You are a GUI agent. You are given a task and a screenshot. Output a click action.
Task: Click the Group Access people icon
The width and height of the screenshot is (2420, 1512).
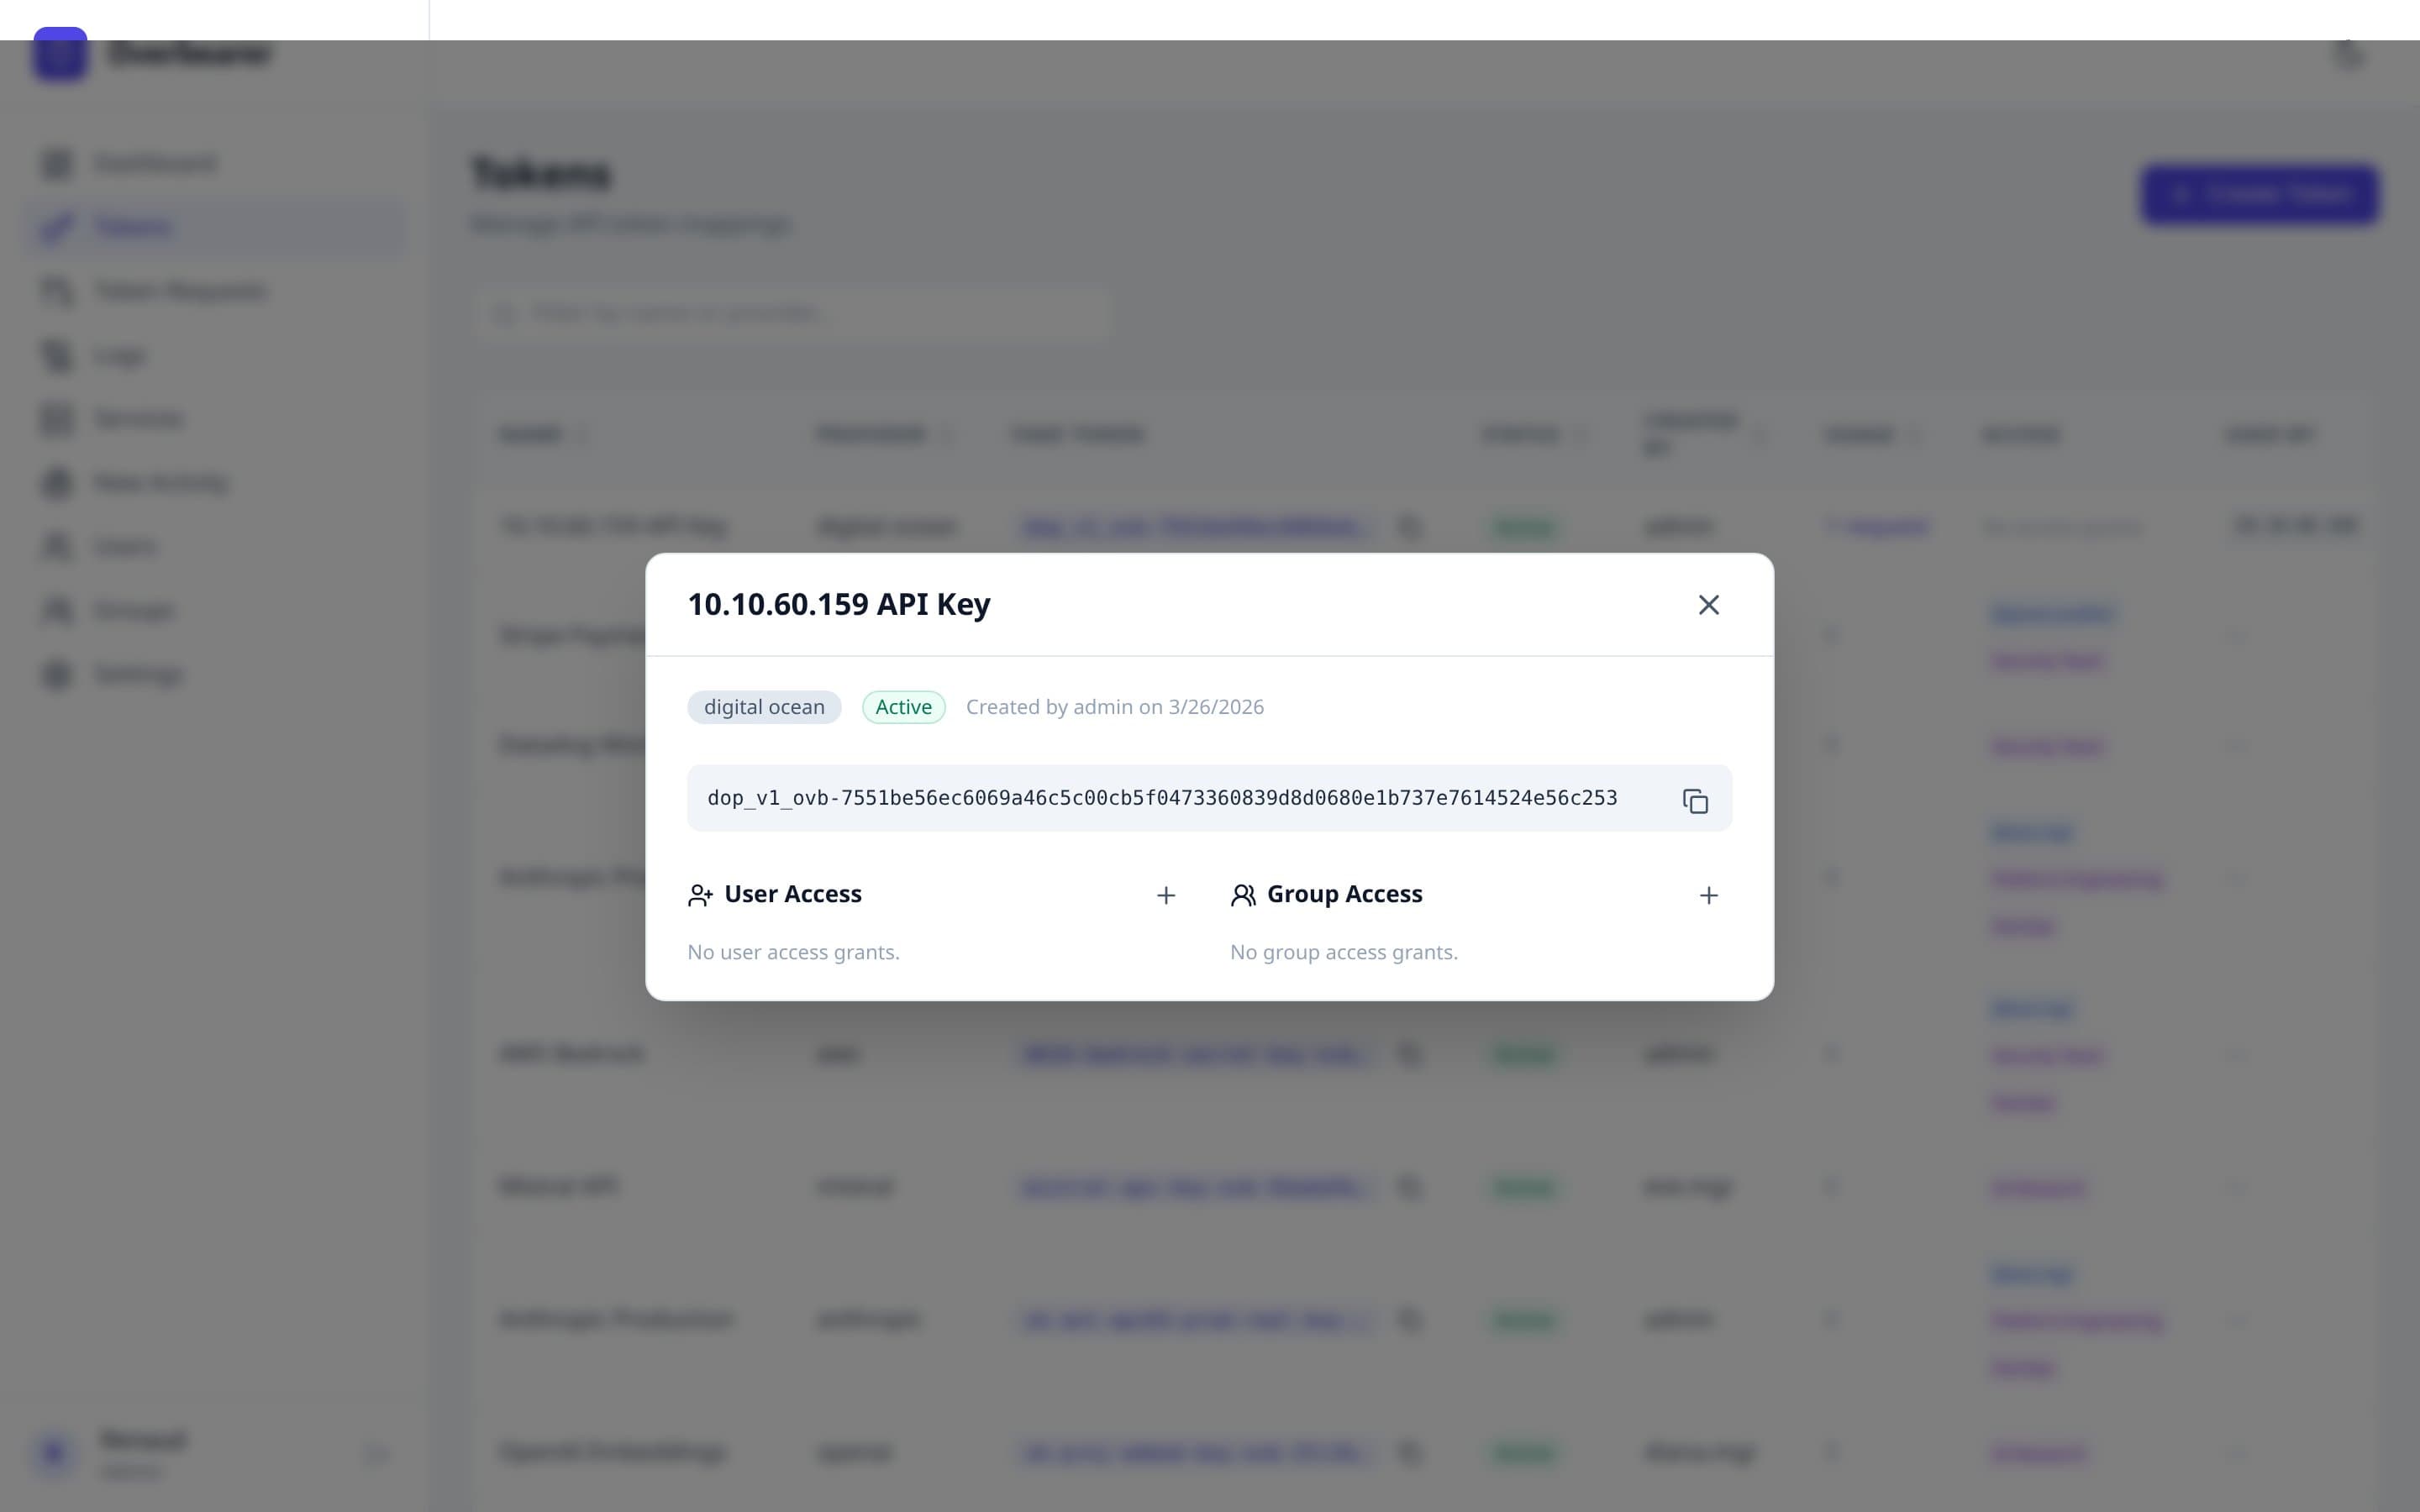click(1243, 895)
